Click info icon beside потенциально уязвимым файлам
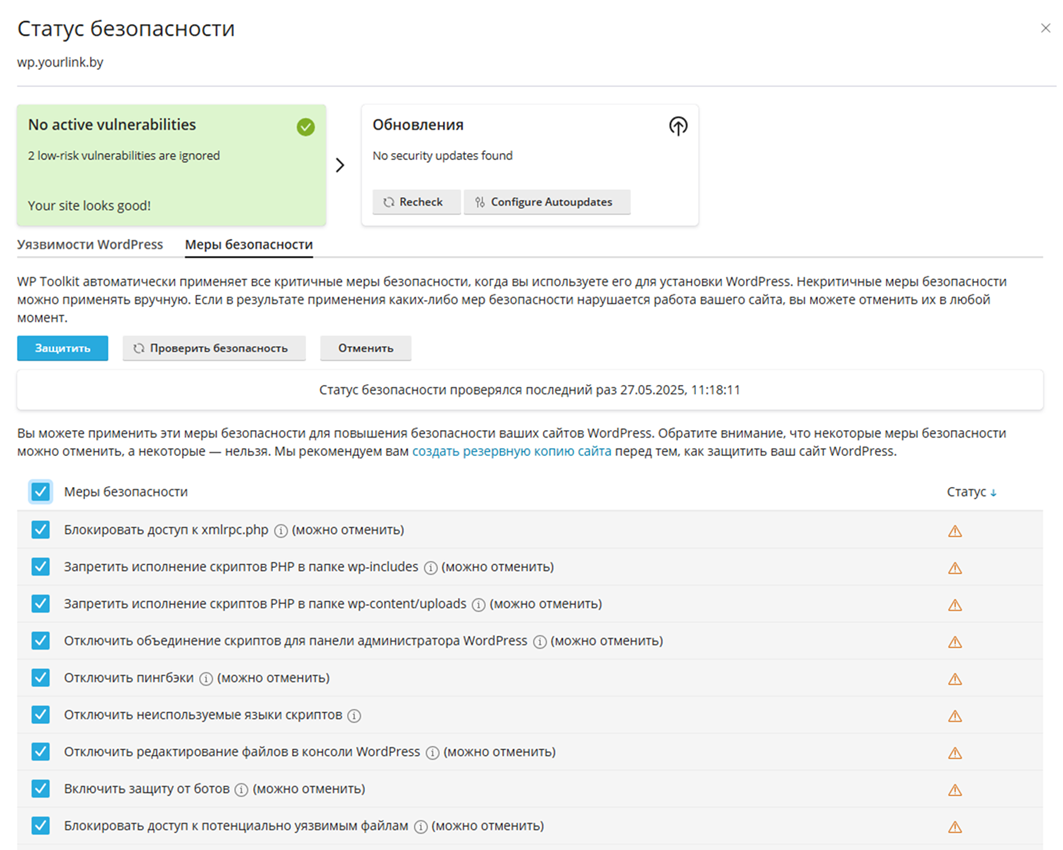 coord(420,827)
